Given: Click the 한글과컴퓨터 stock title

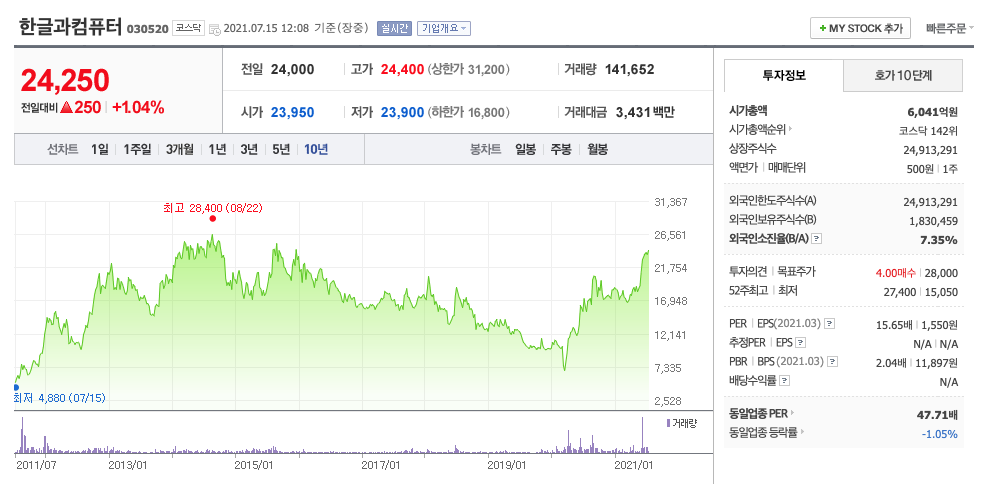Looking at the screenshot, I should [x=70, y=26].
